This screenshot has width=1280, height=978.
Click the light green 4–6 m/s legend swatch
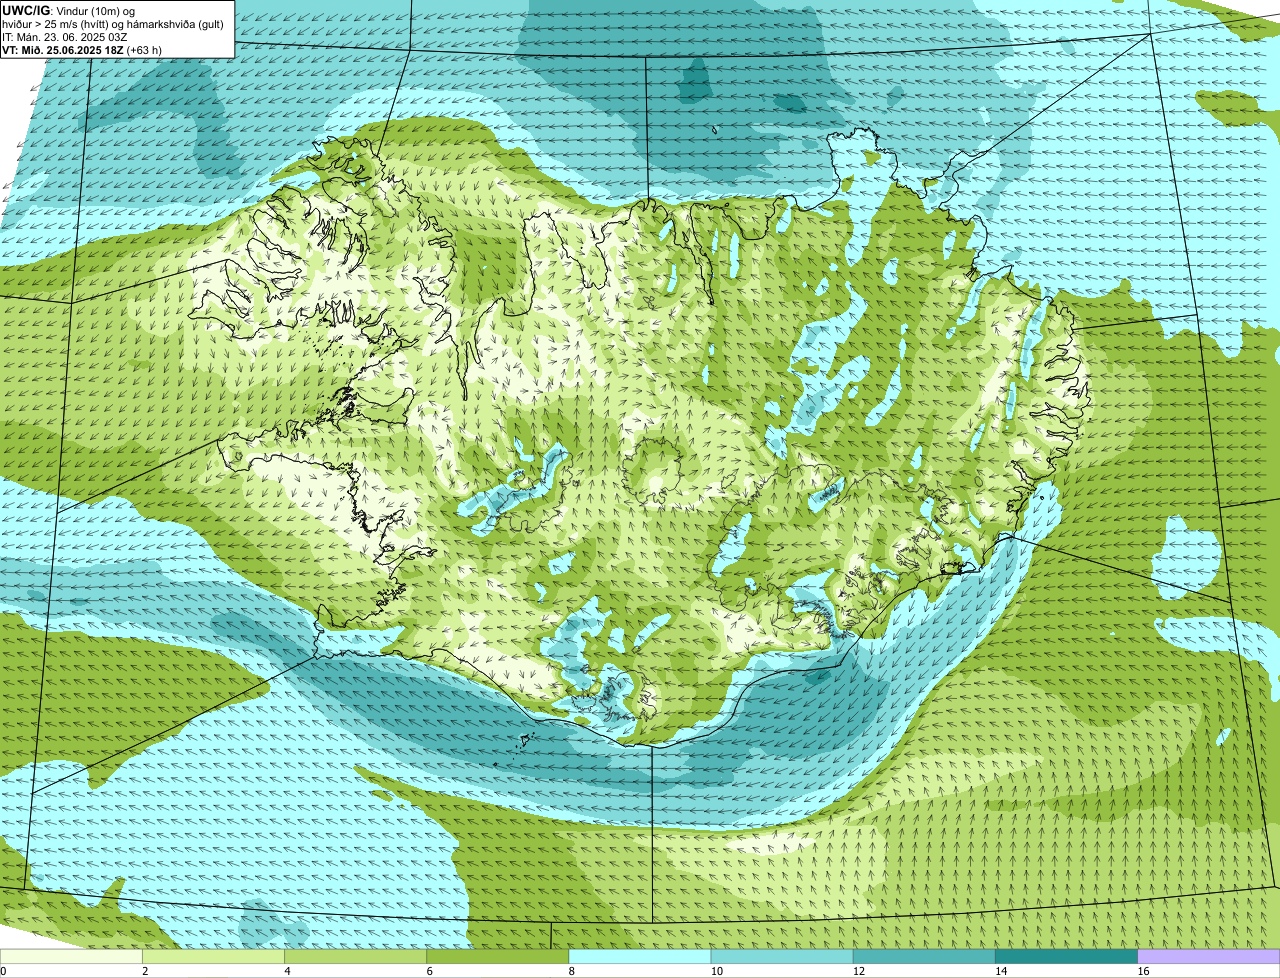point(355,956)
